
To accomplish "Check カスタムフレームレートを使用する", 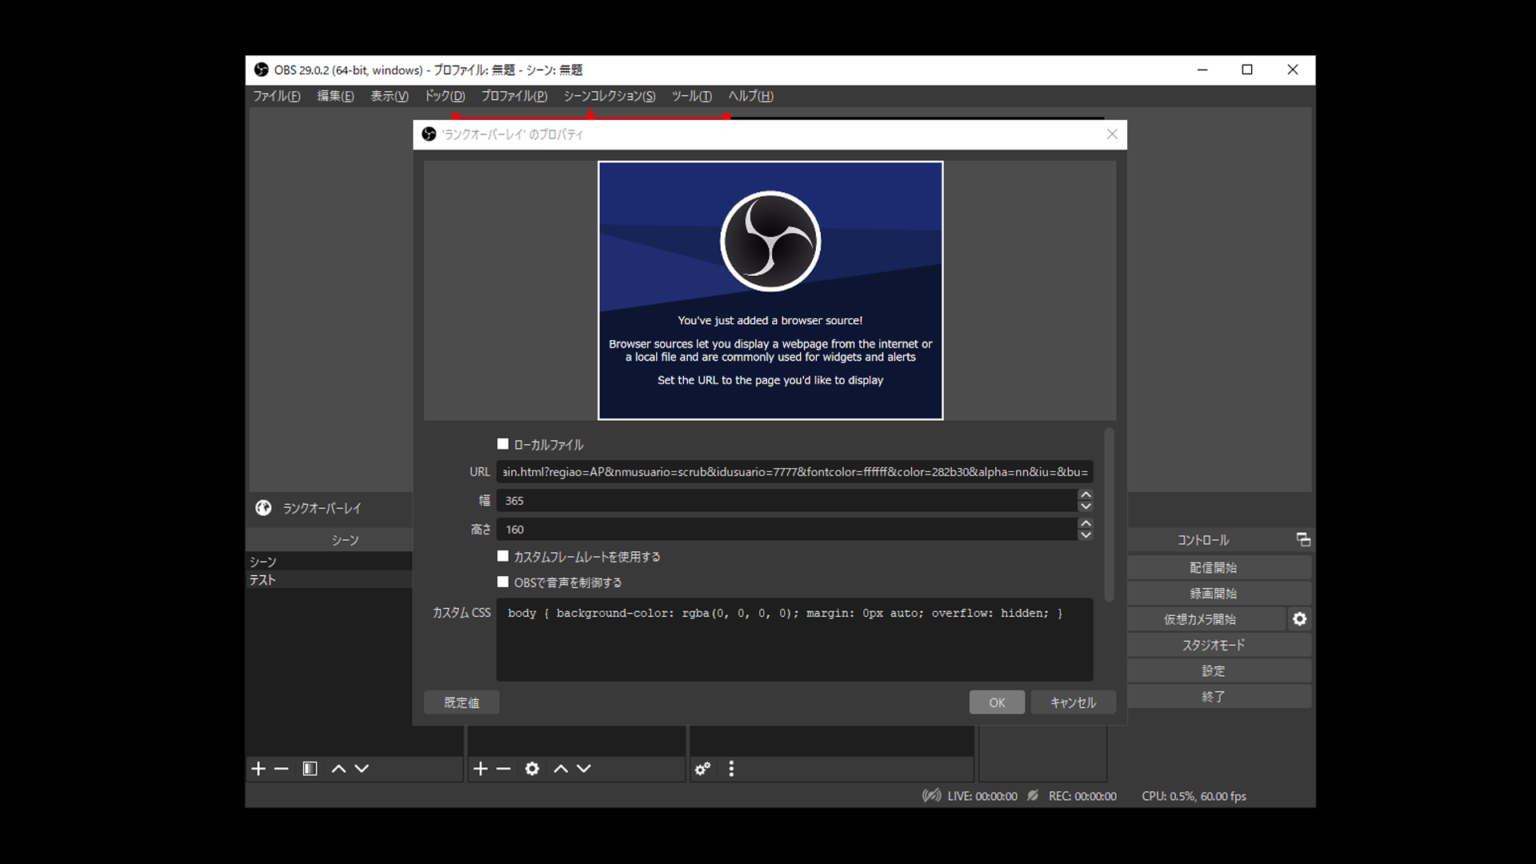I will click(503, 556).
